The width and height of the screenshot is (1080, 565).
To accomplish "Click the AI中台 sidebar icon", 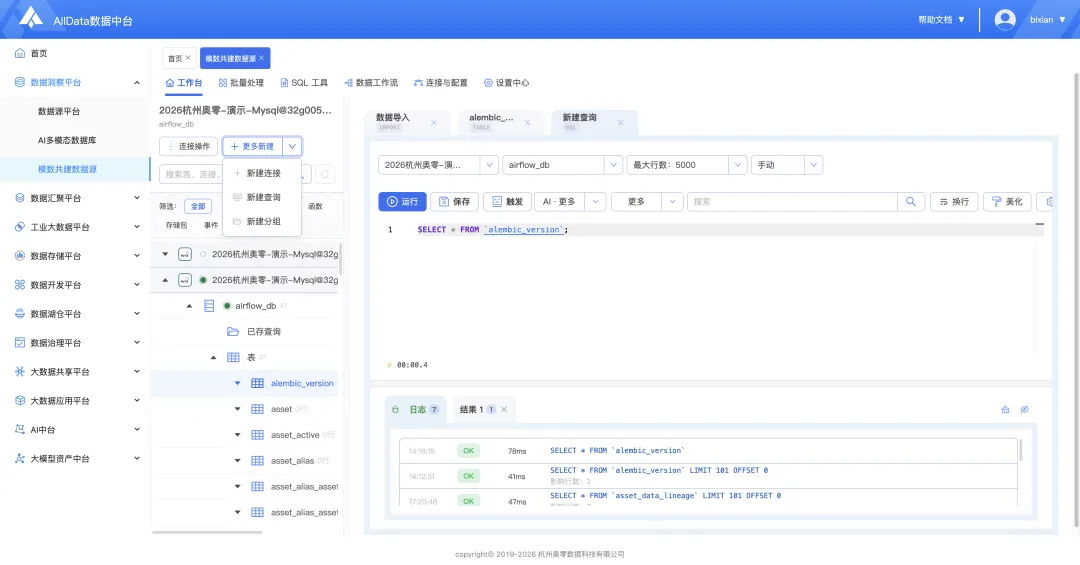I will pos(20,429).
